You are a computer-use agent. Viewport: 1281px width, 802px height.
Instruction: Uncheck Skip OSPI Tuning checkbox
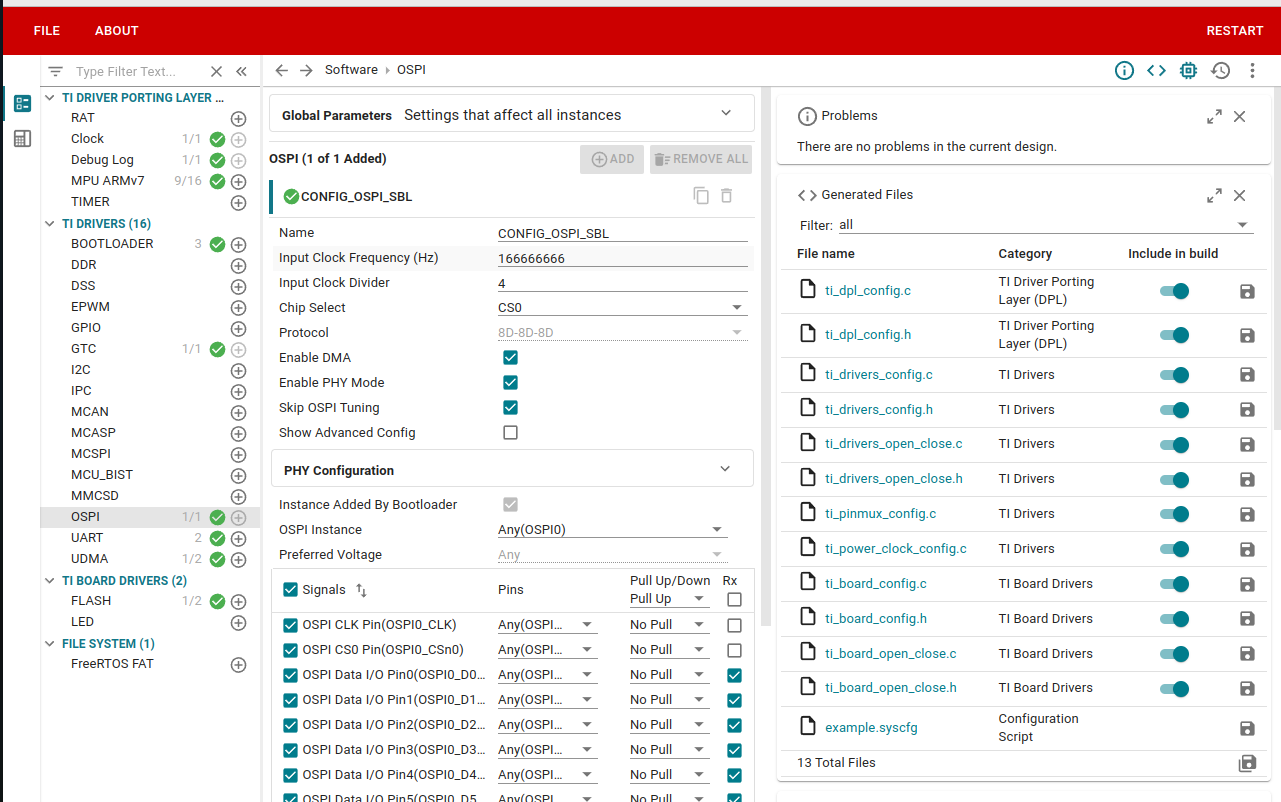[x=510, y=408]
